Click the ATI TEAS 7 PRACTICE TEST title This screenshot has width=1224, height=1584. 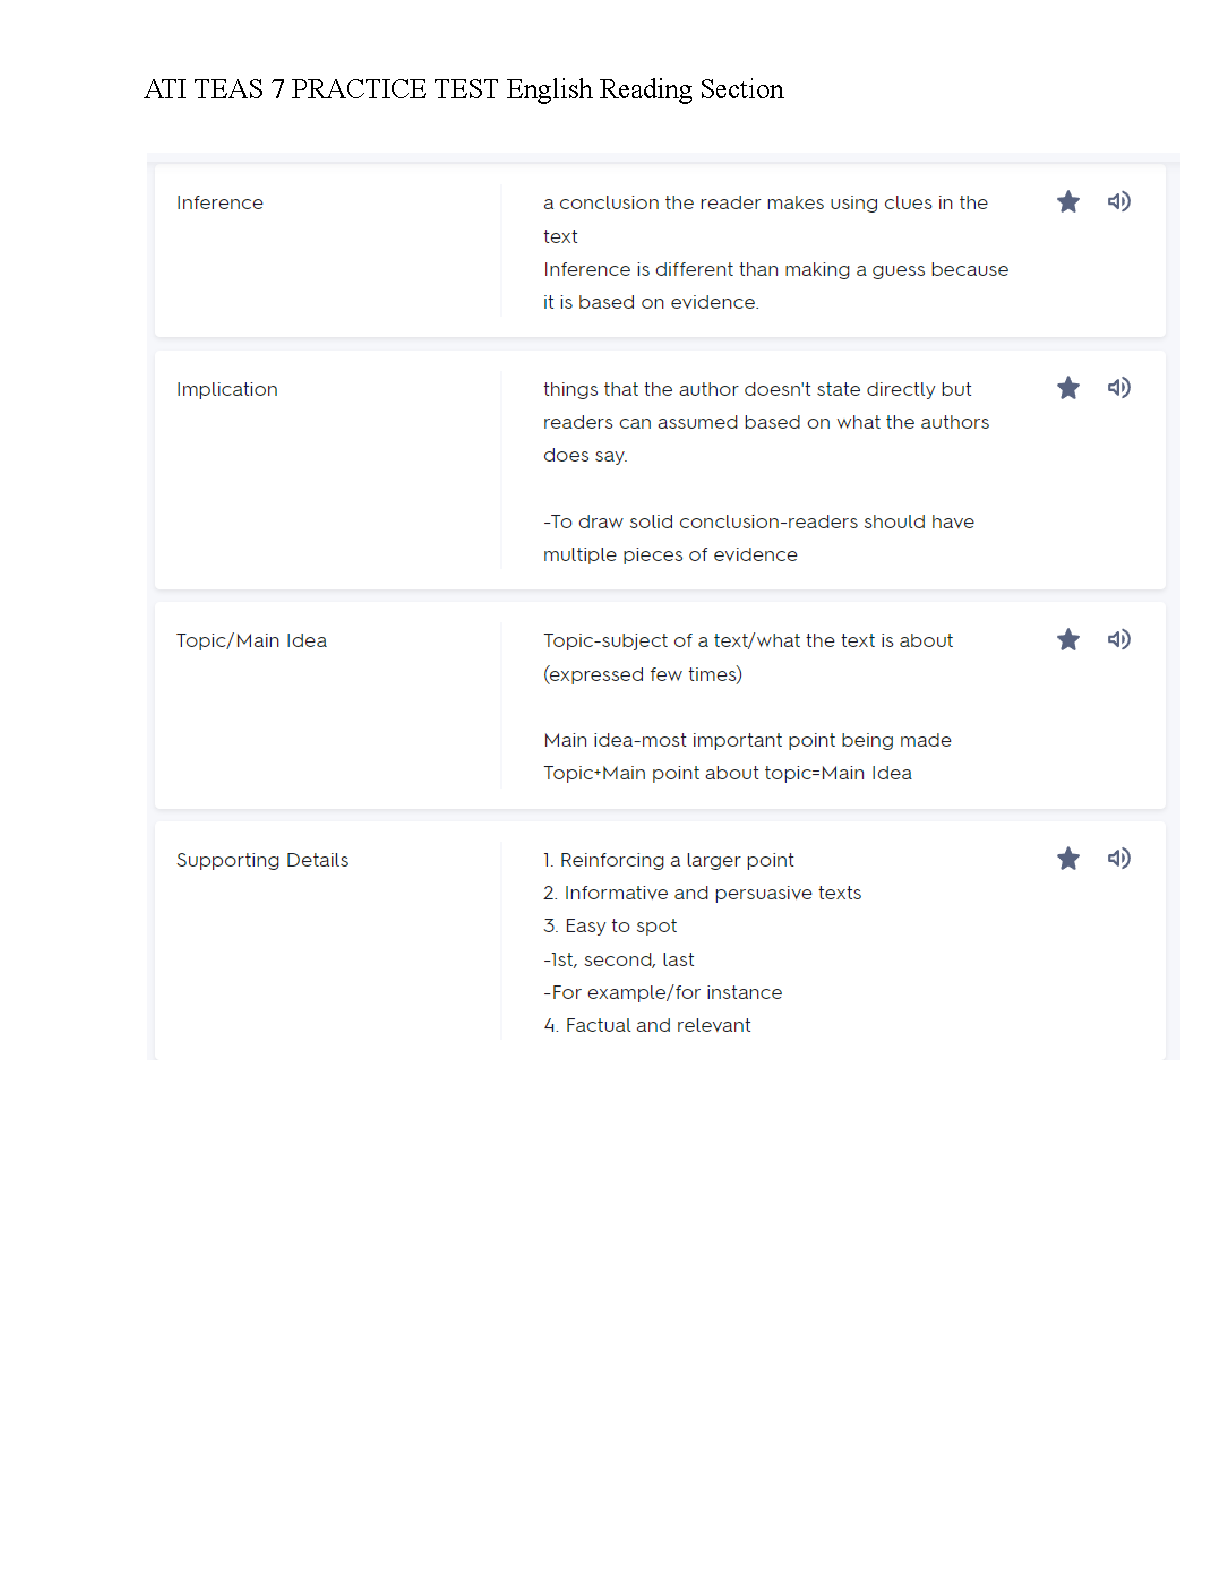[x=464, y=89]
